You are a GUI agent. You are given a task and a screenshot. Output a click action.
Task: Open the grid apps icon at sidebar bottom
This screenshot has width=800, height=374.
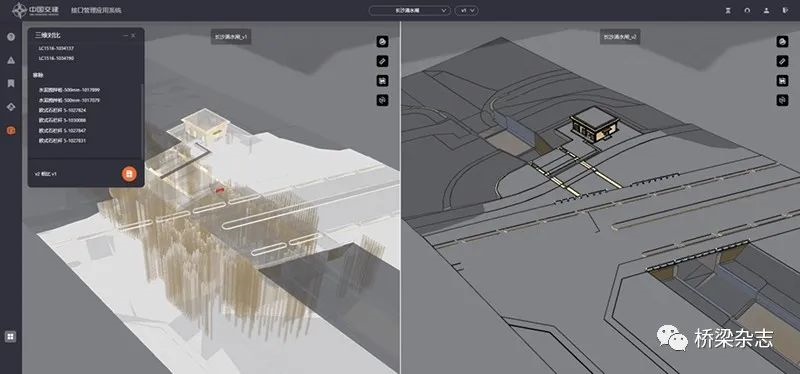pyautogui.click(x=11, y=336)
